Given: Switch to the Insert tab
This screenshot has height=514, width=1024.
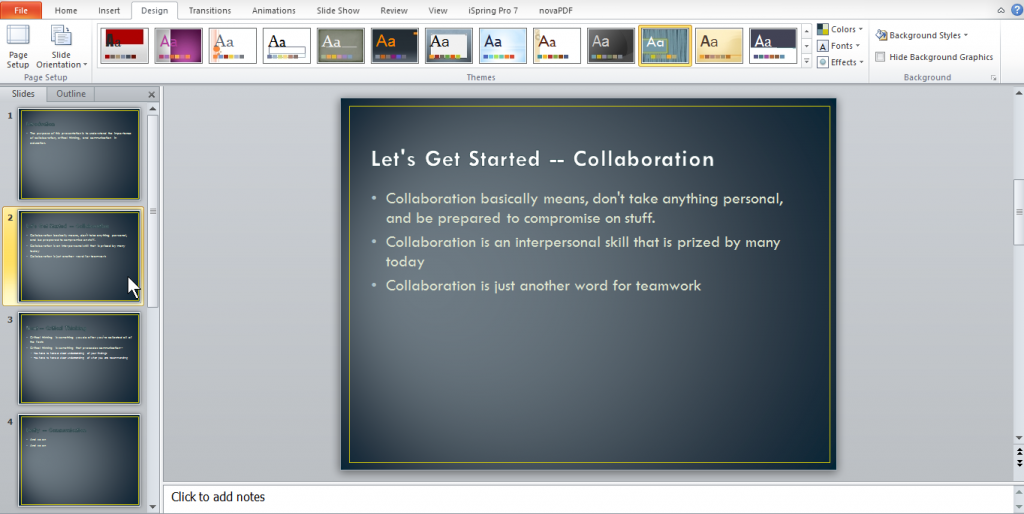Looking at the screenshot, I should coord(109,10).
